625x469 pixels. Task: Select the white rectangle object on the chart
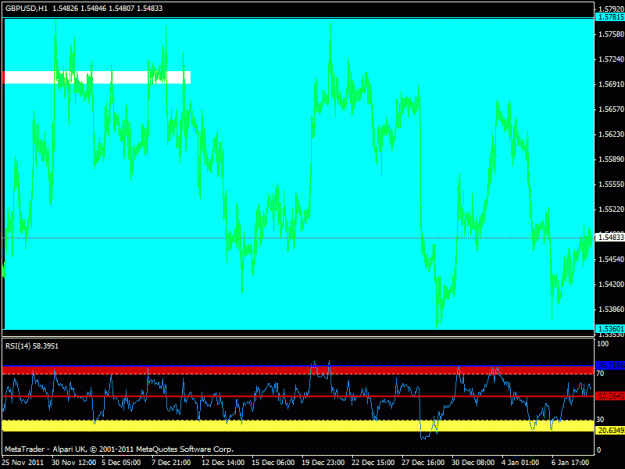coord(97,77)
